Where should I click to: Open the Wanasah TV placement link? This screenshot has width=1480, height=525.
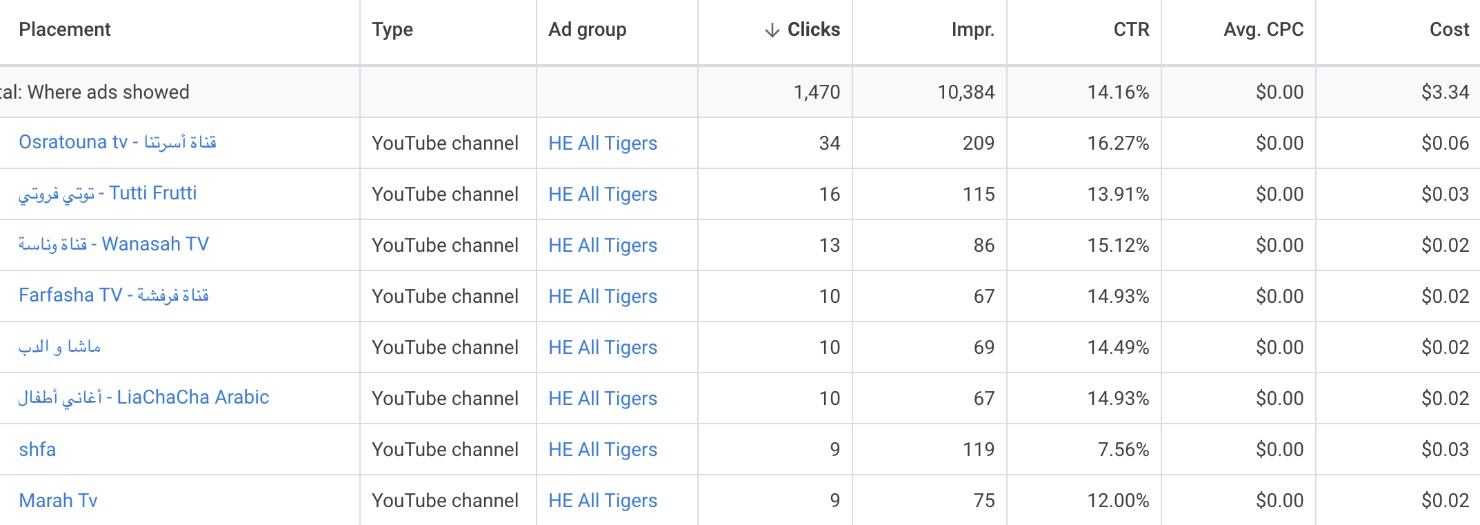click(x=113, y=244)
